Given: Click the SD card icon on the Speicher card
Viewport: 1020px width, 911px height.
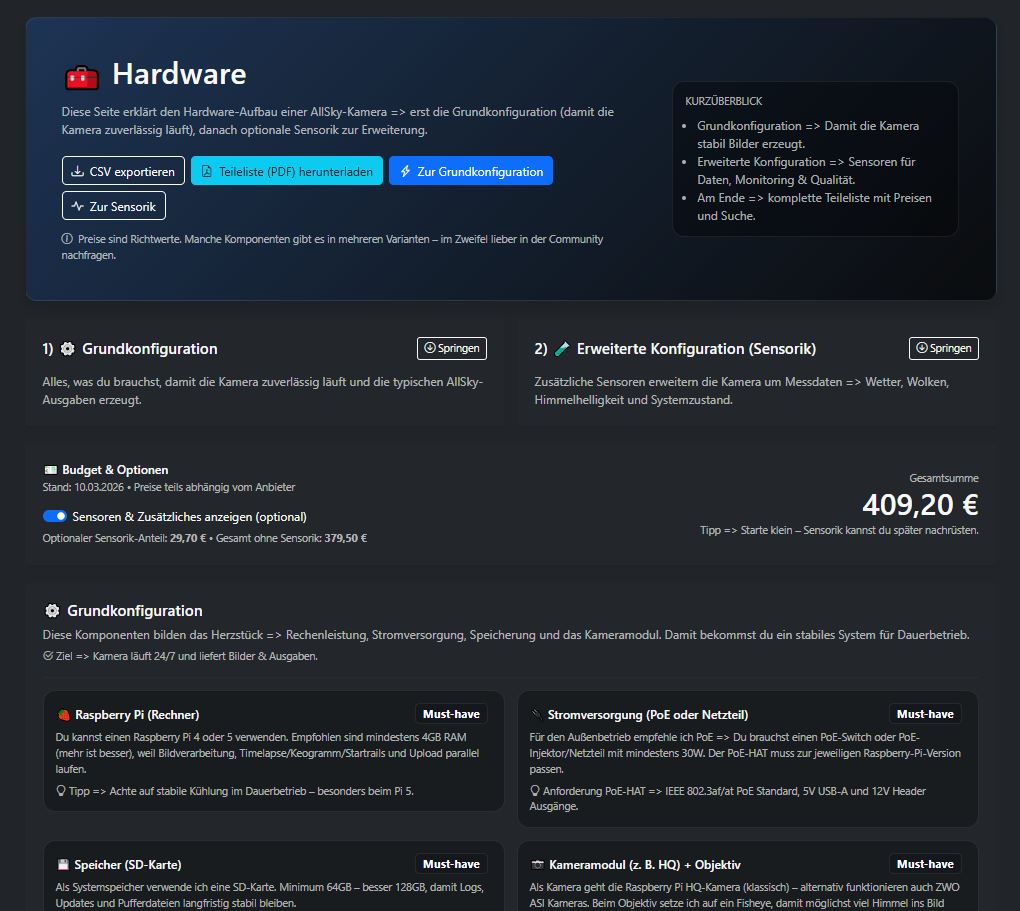Looking at the screenshot, I should coord(65,863).
